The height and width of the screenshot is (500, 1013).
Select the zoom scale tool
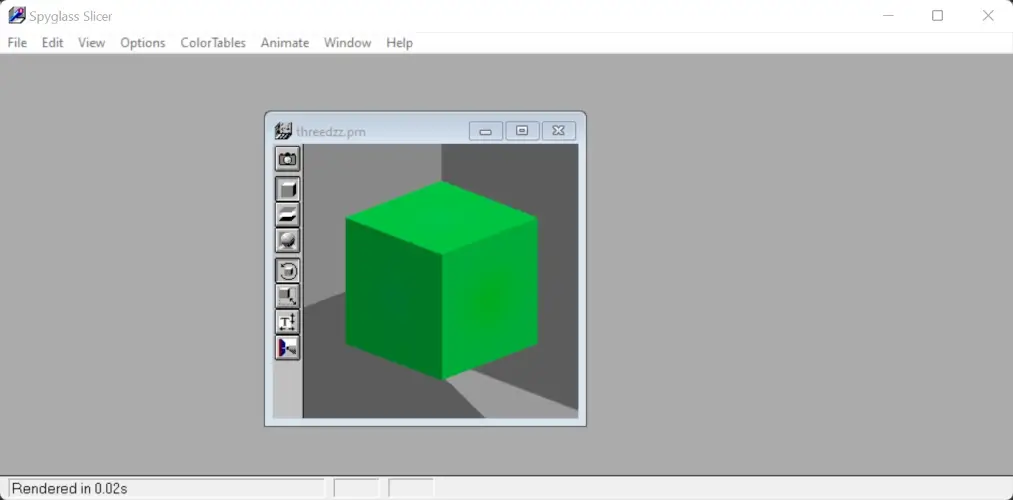[x=287, y=296]
